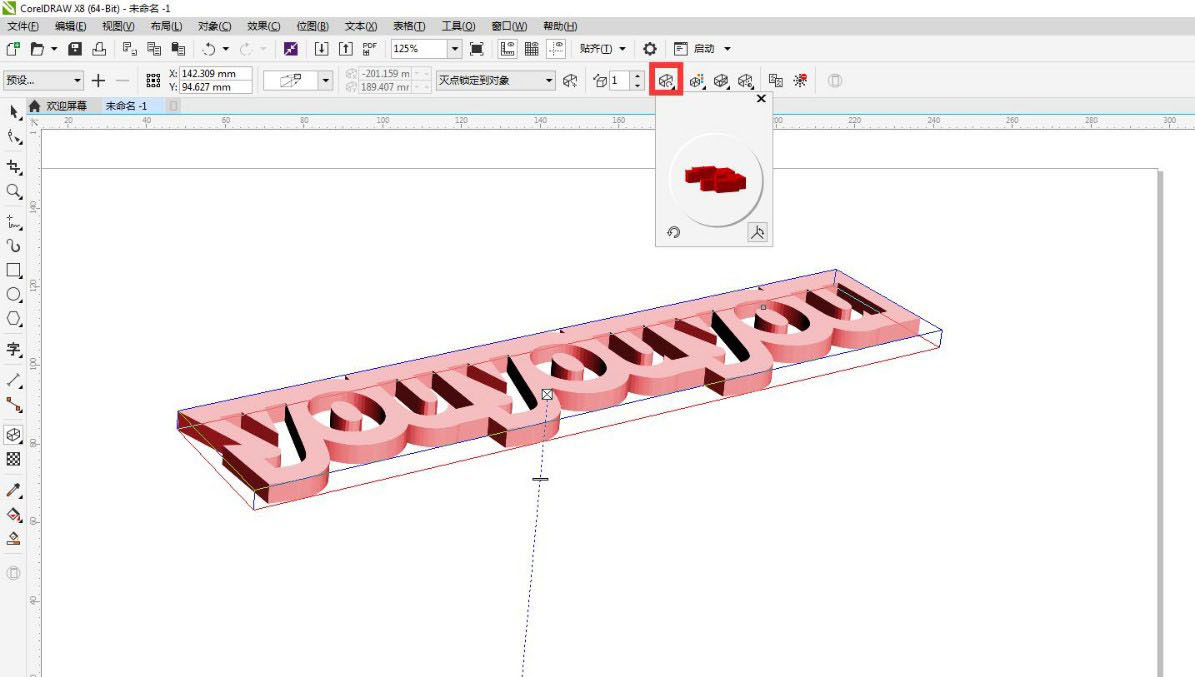This screenshot has height=677, width=1195.
Task: Reset rotation with the circular arrow
Action: click(673, 233)
